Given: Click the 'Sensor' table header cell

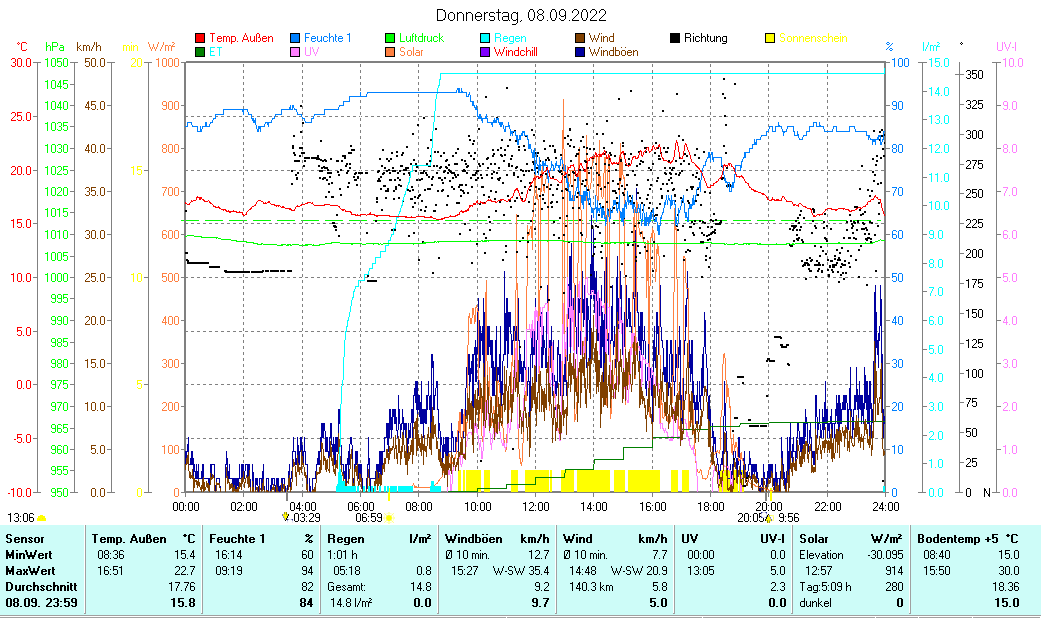Looking at the screenshot, I should (25, 539).
